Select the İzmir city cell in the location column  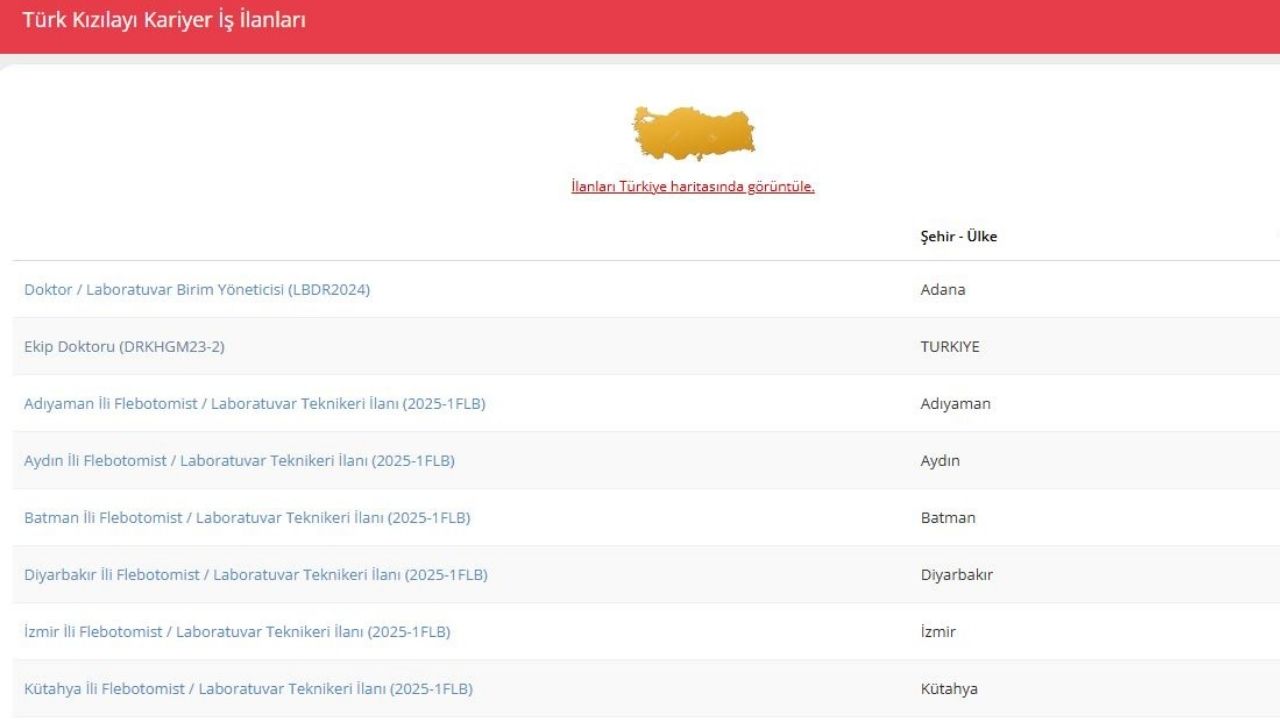point(938,632)
